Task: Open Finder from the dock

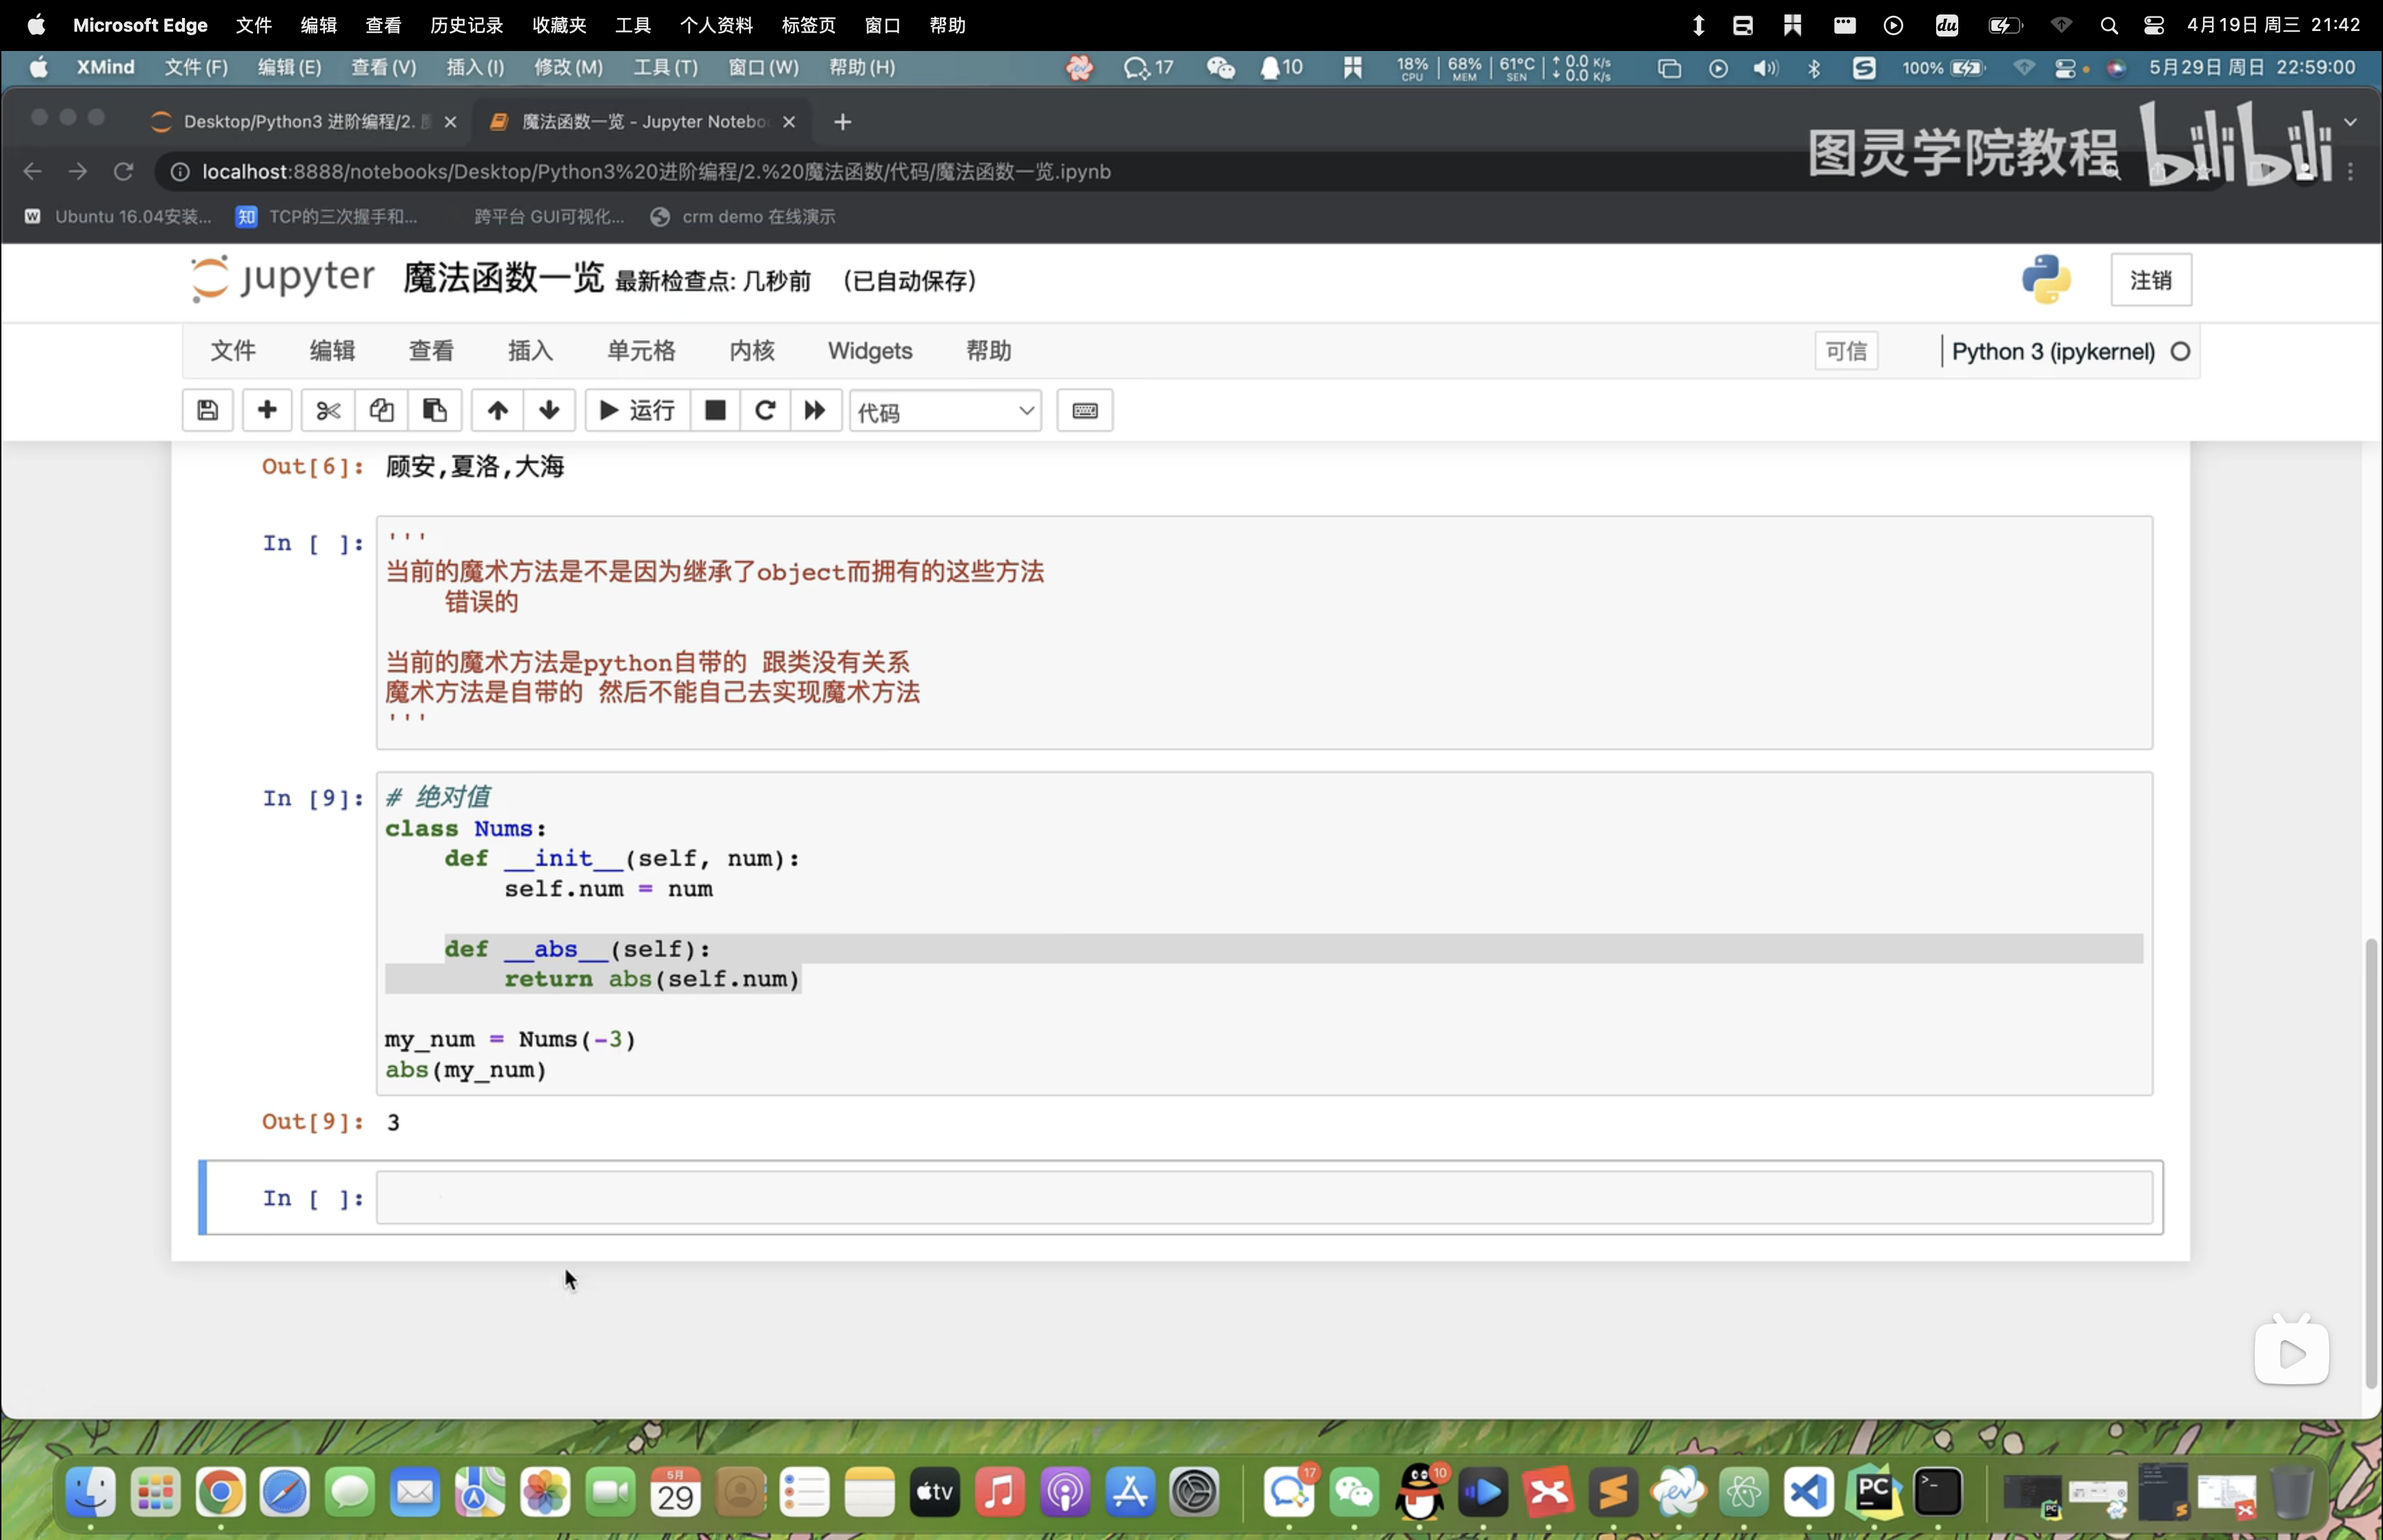Action: (90, 1493)
